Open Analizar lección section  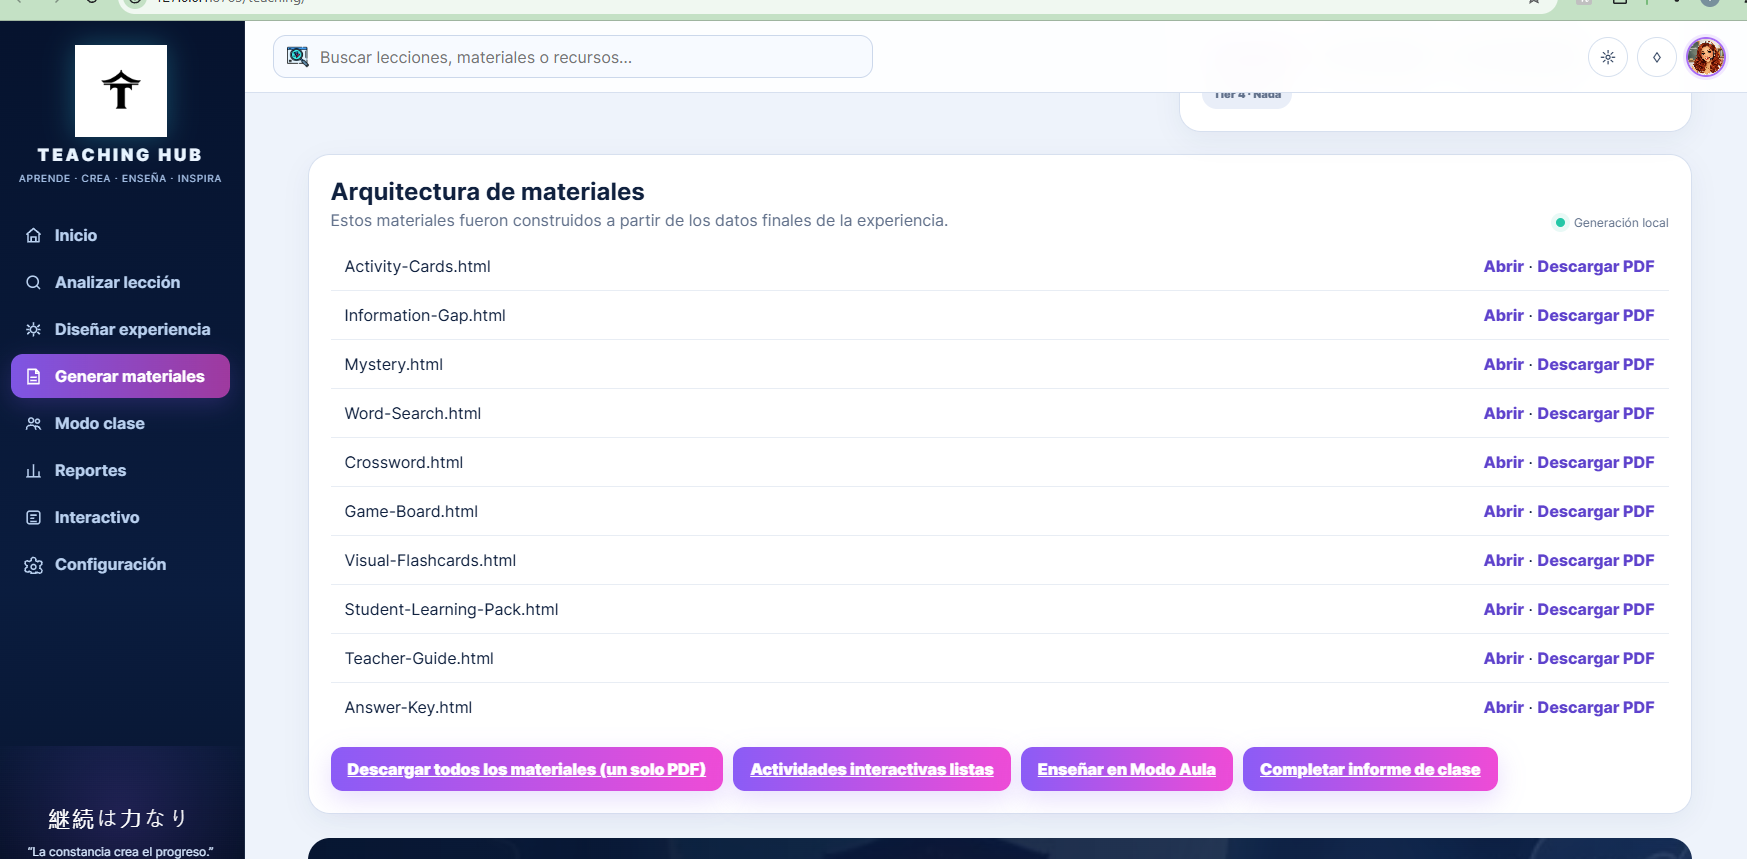click(120, 282)
